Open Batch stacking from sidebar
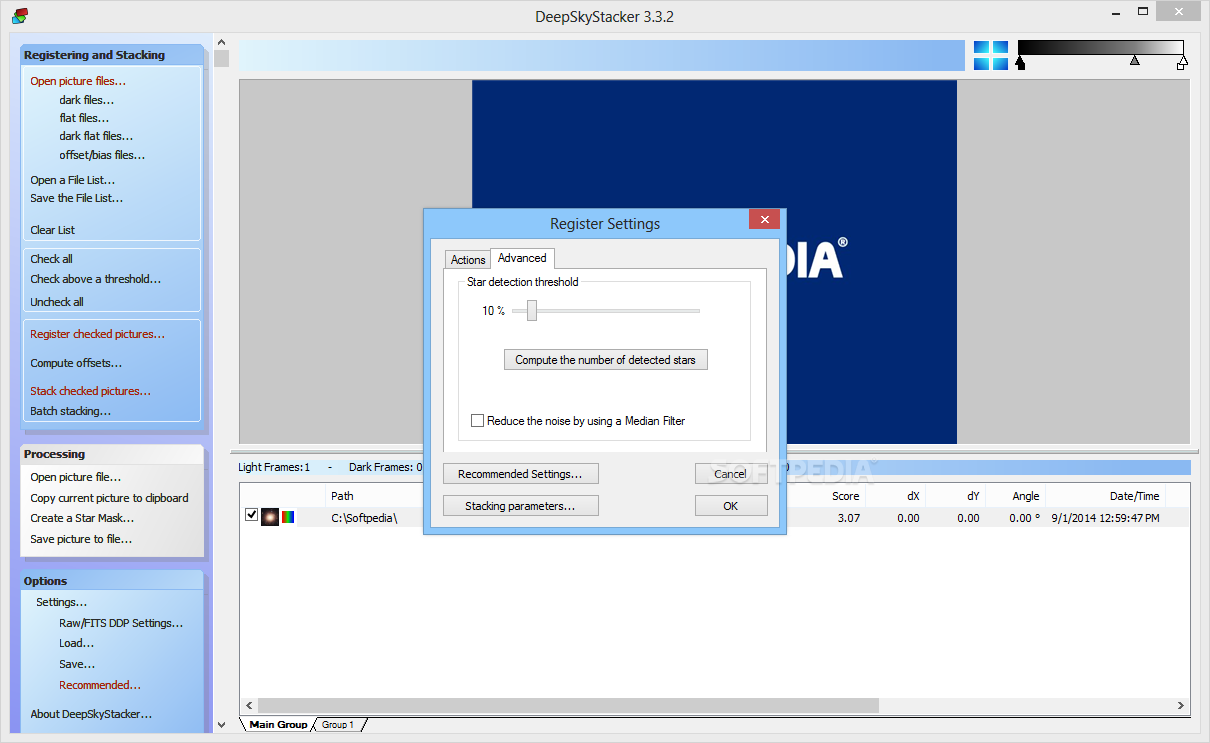This screenshot has height=743, width=1210. click(x=71, y=411)
